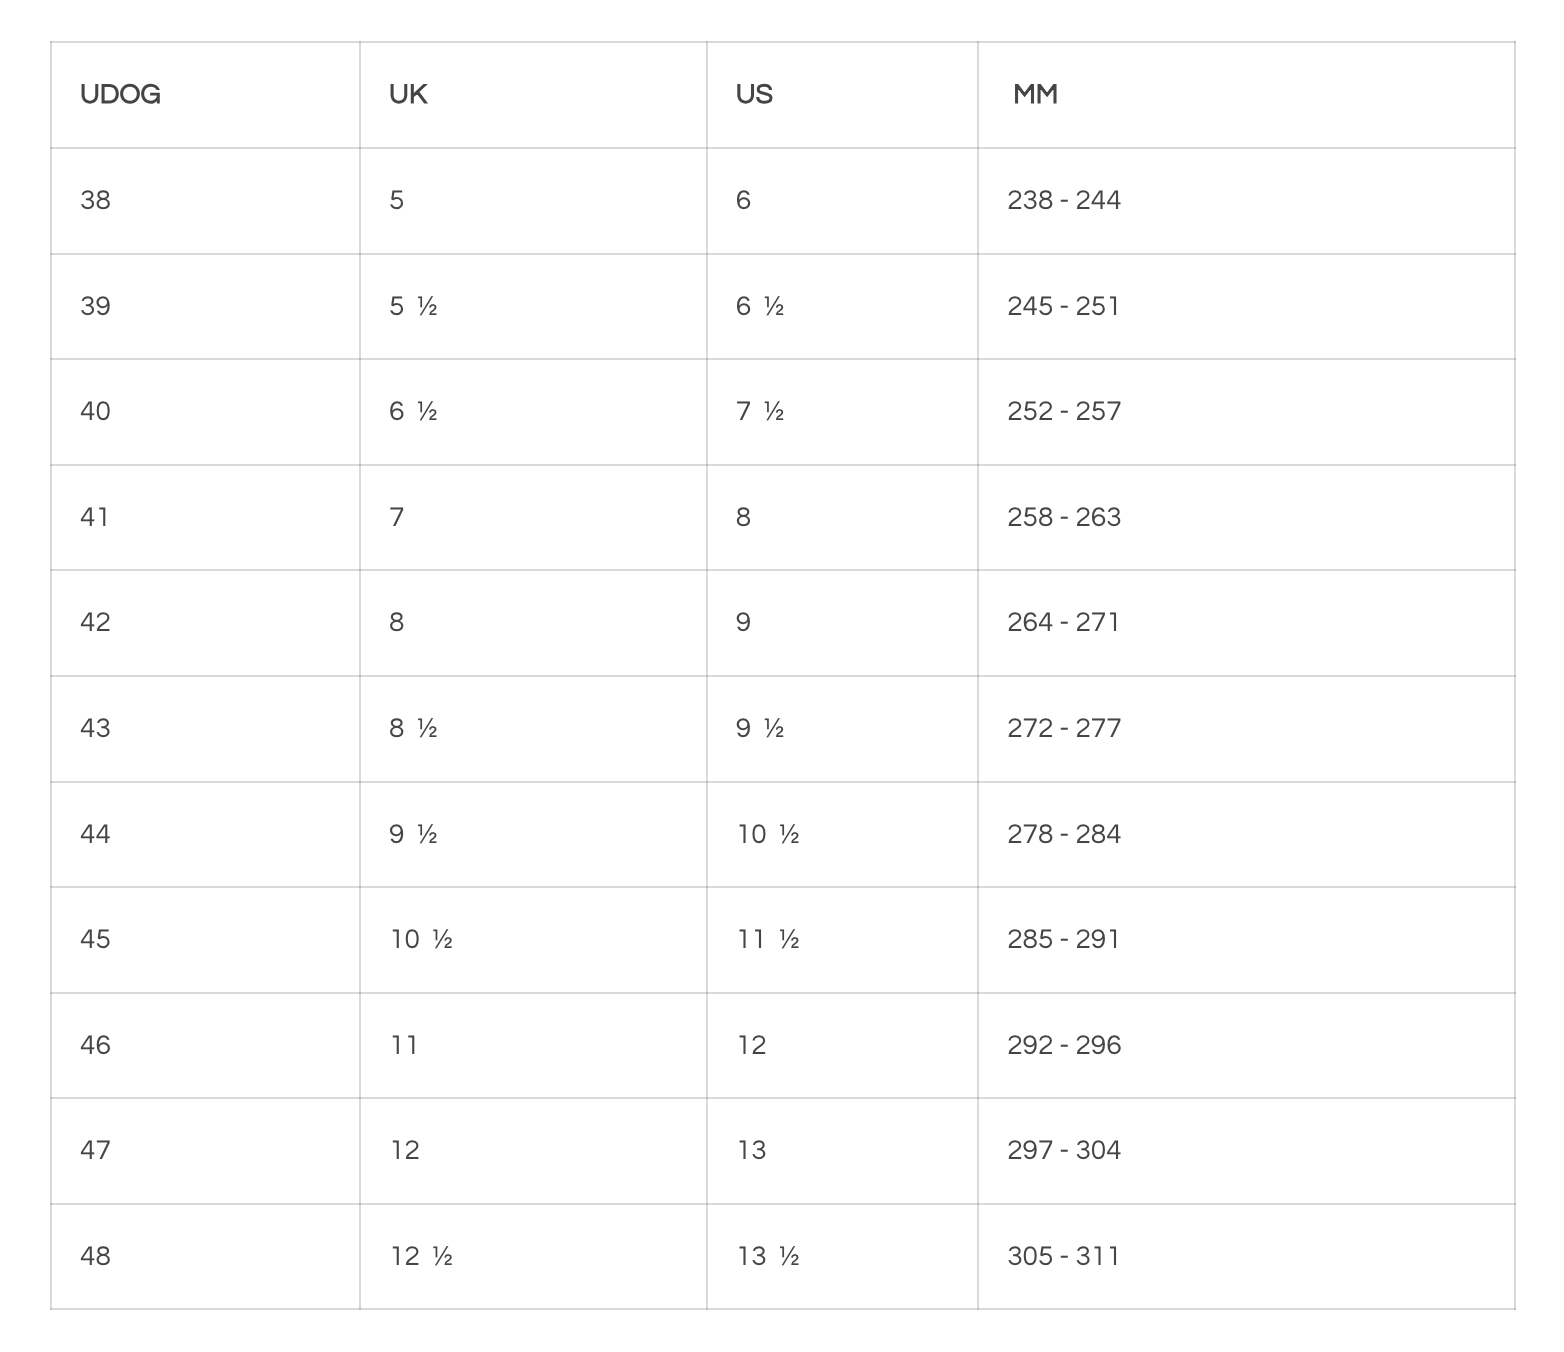Click the 252 - 257 mm cell

click(x=1064, y=411)
